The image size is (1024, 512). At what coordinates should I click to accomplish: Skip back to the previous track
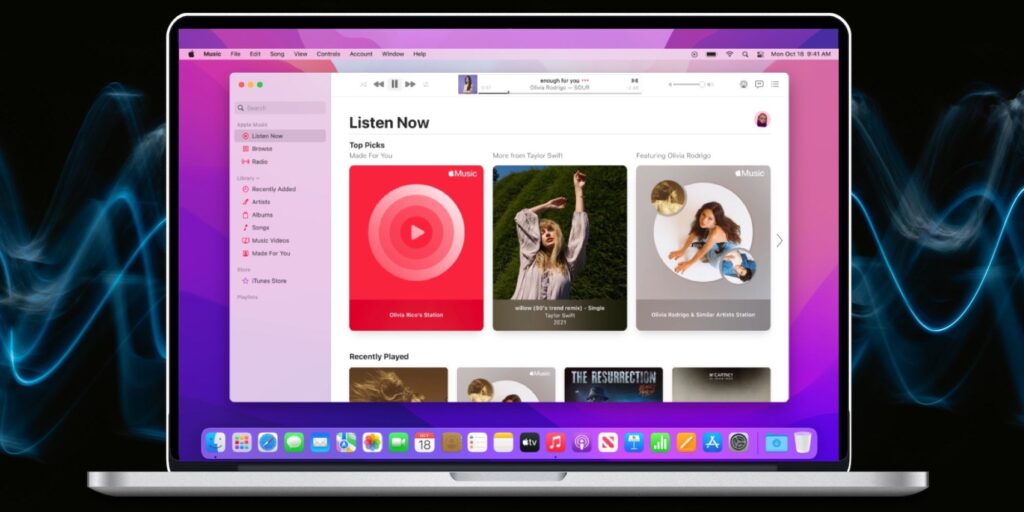tap(378, 84)
